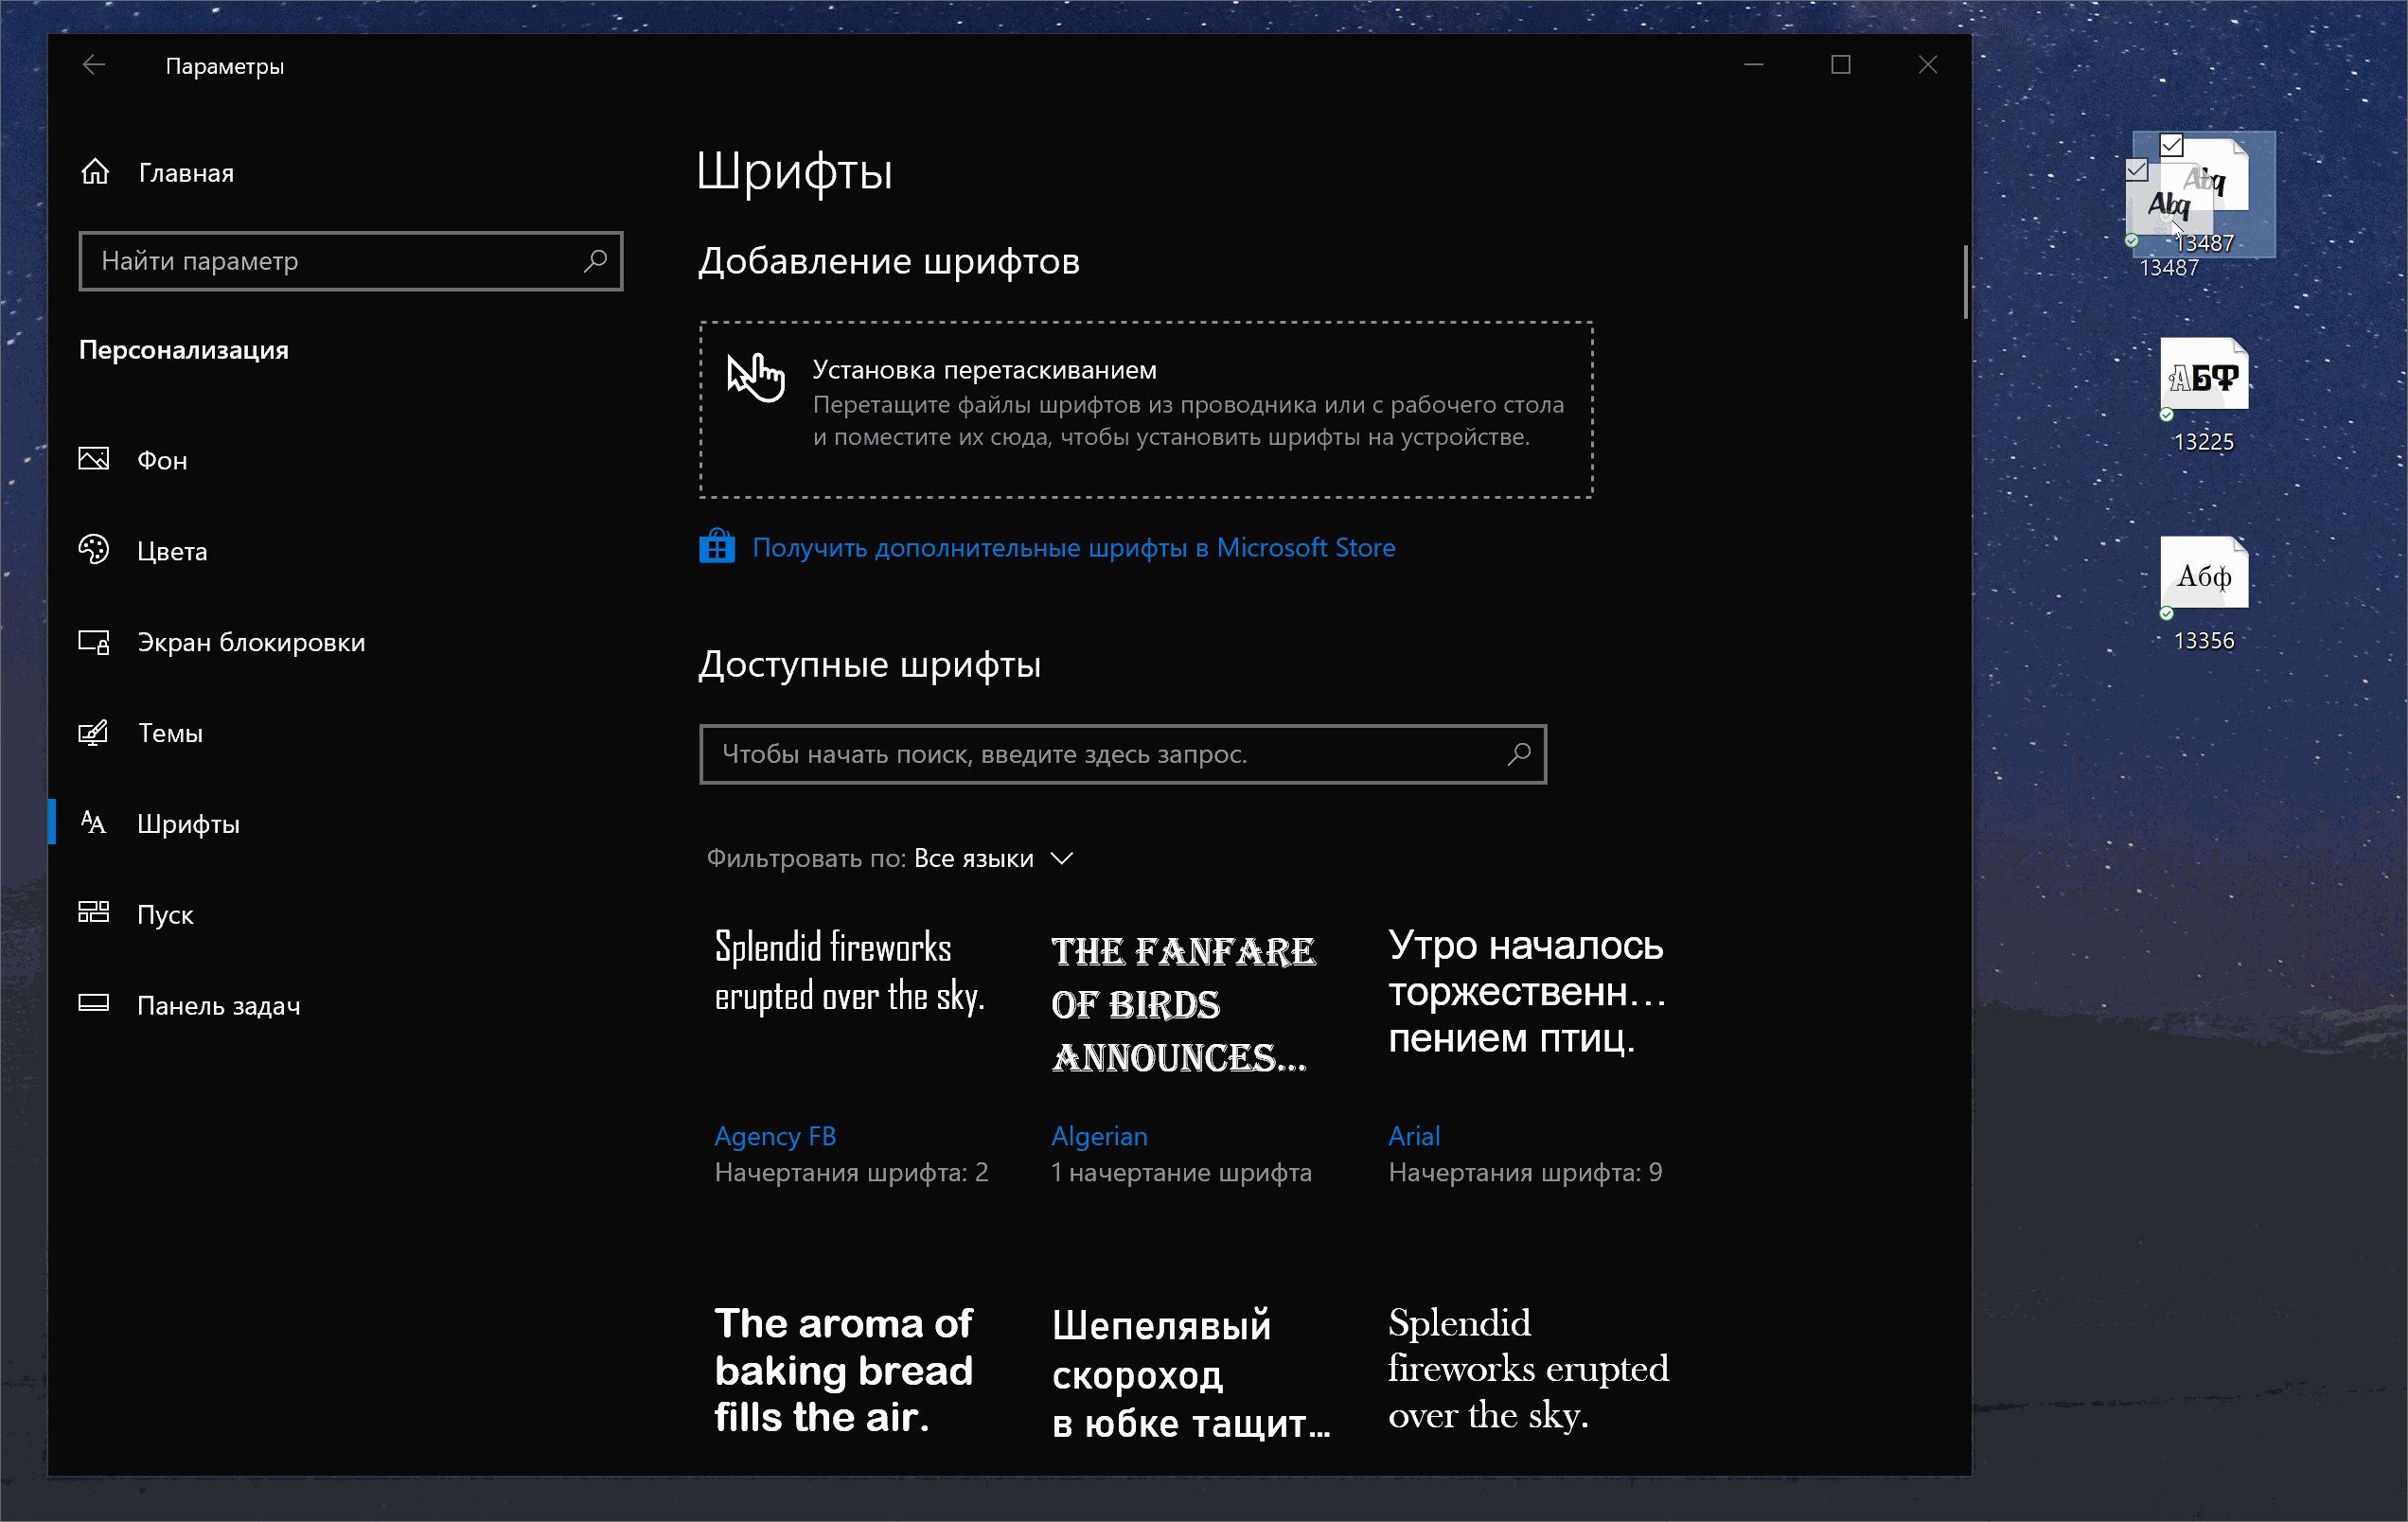Click the Шрифты sidebar icon
The height and width of the screenshot is (1522, 2408).
tap(93, 823)
